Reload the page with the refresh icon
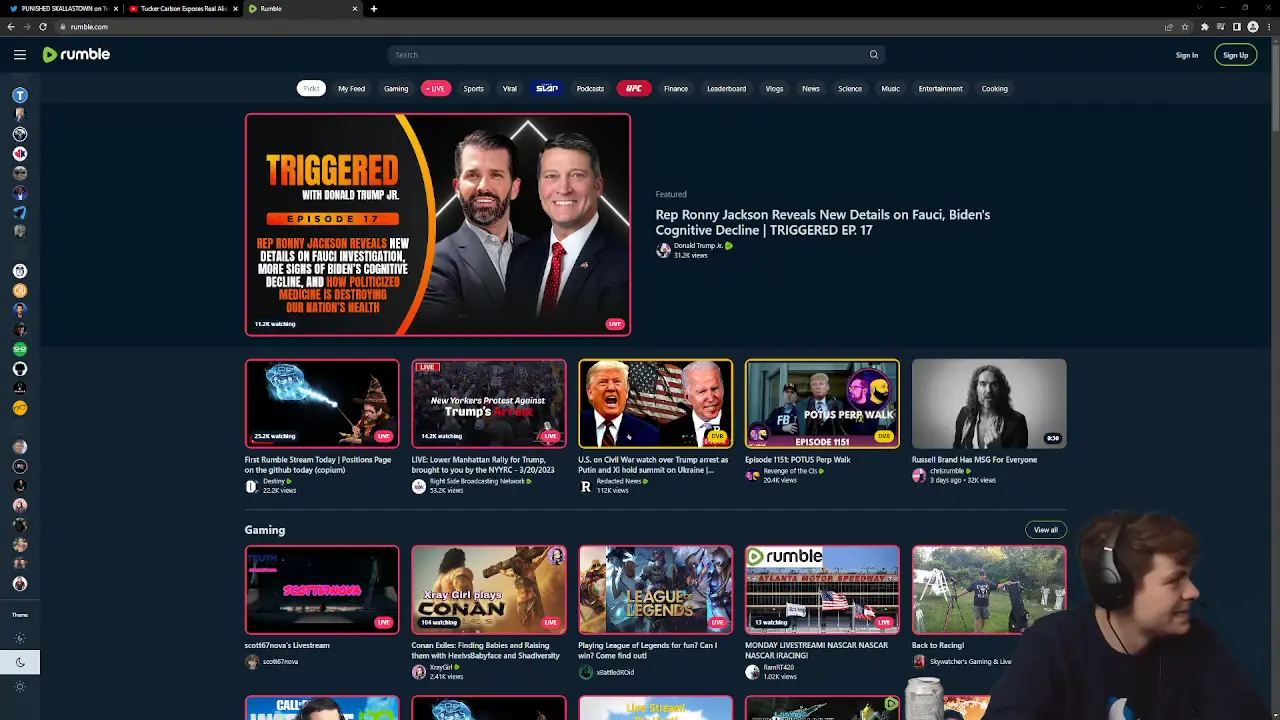The height and width of the screenshot is (720, 1280). click(43, 27)
